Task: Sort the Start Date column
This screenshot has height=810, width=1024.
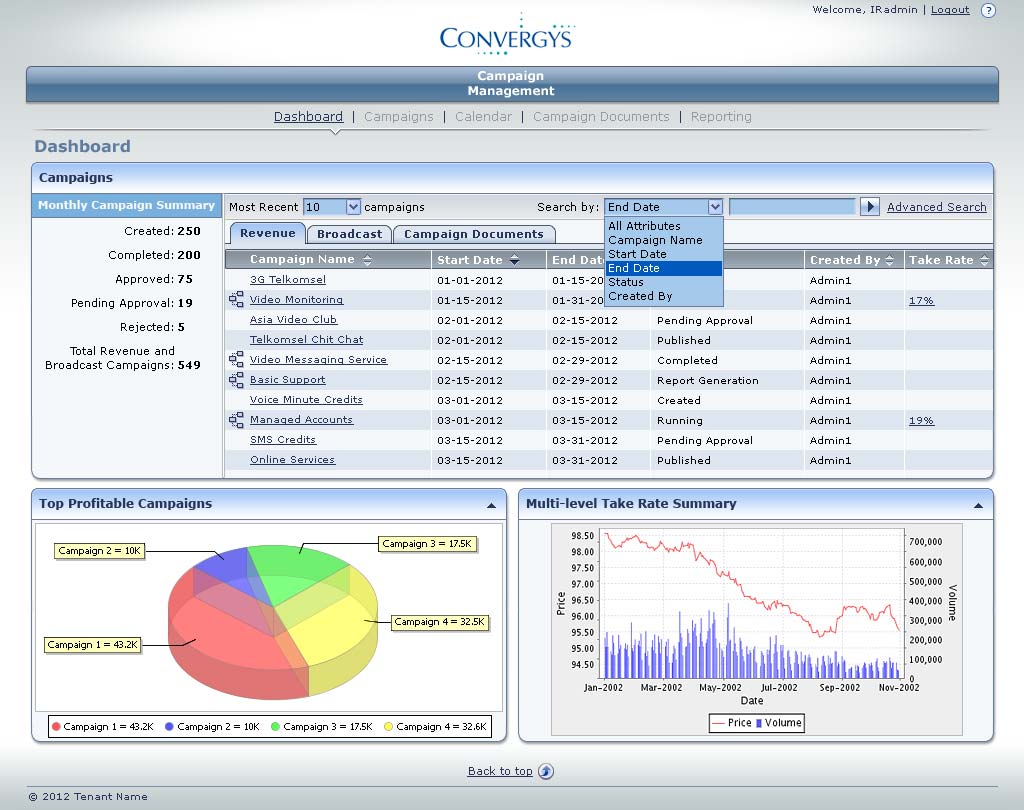Action: (515, 260)
